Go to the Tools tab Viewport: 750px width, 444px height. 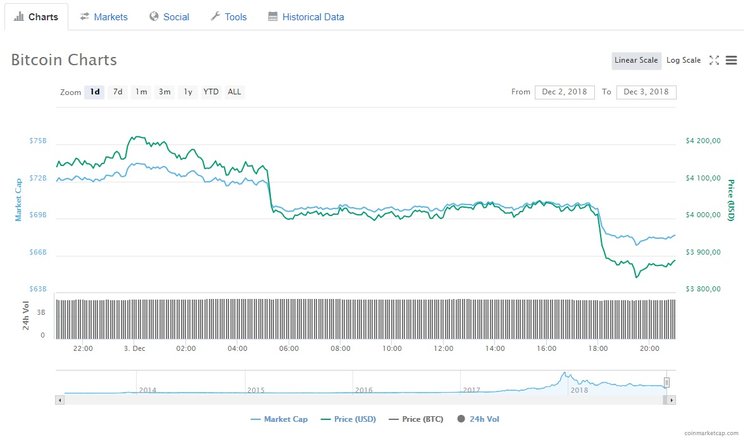click(x=229, y=17)
